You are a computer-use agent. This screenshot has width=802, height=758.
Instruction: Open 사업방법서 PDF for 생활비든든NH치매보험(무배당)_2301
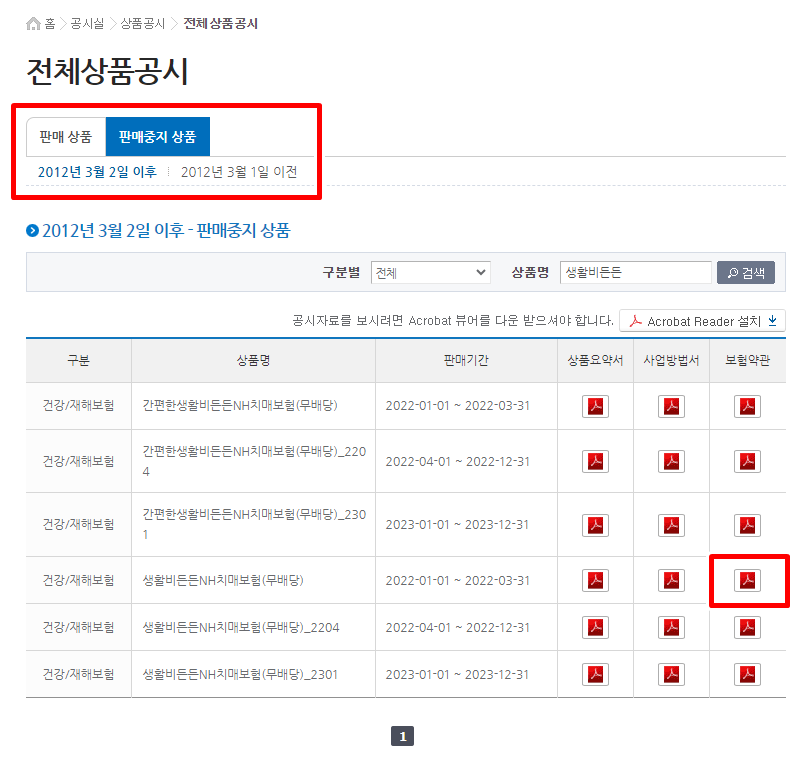671,675
